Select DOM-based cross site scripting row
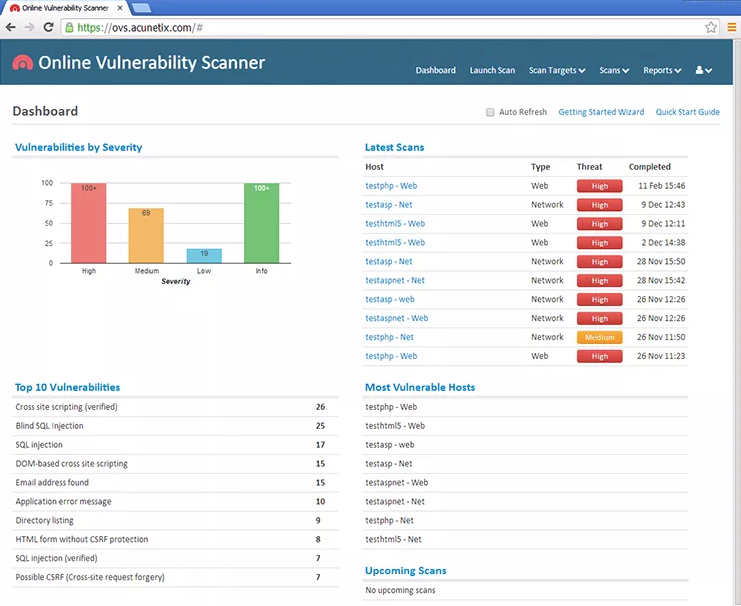Image resolution: width=741 pixels, height=606 pixels. [x=175, y=464]
